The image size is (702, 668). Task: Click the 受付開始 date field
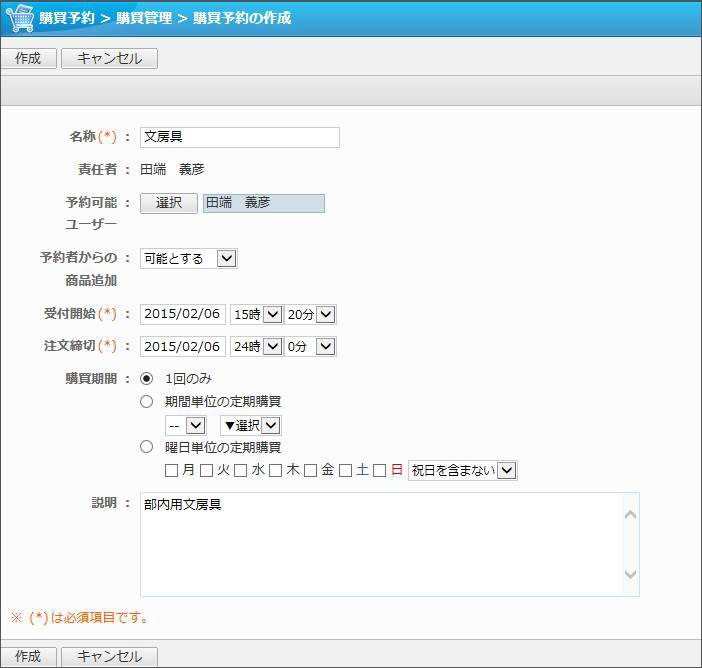(183, 315)
